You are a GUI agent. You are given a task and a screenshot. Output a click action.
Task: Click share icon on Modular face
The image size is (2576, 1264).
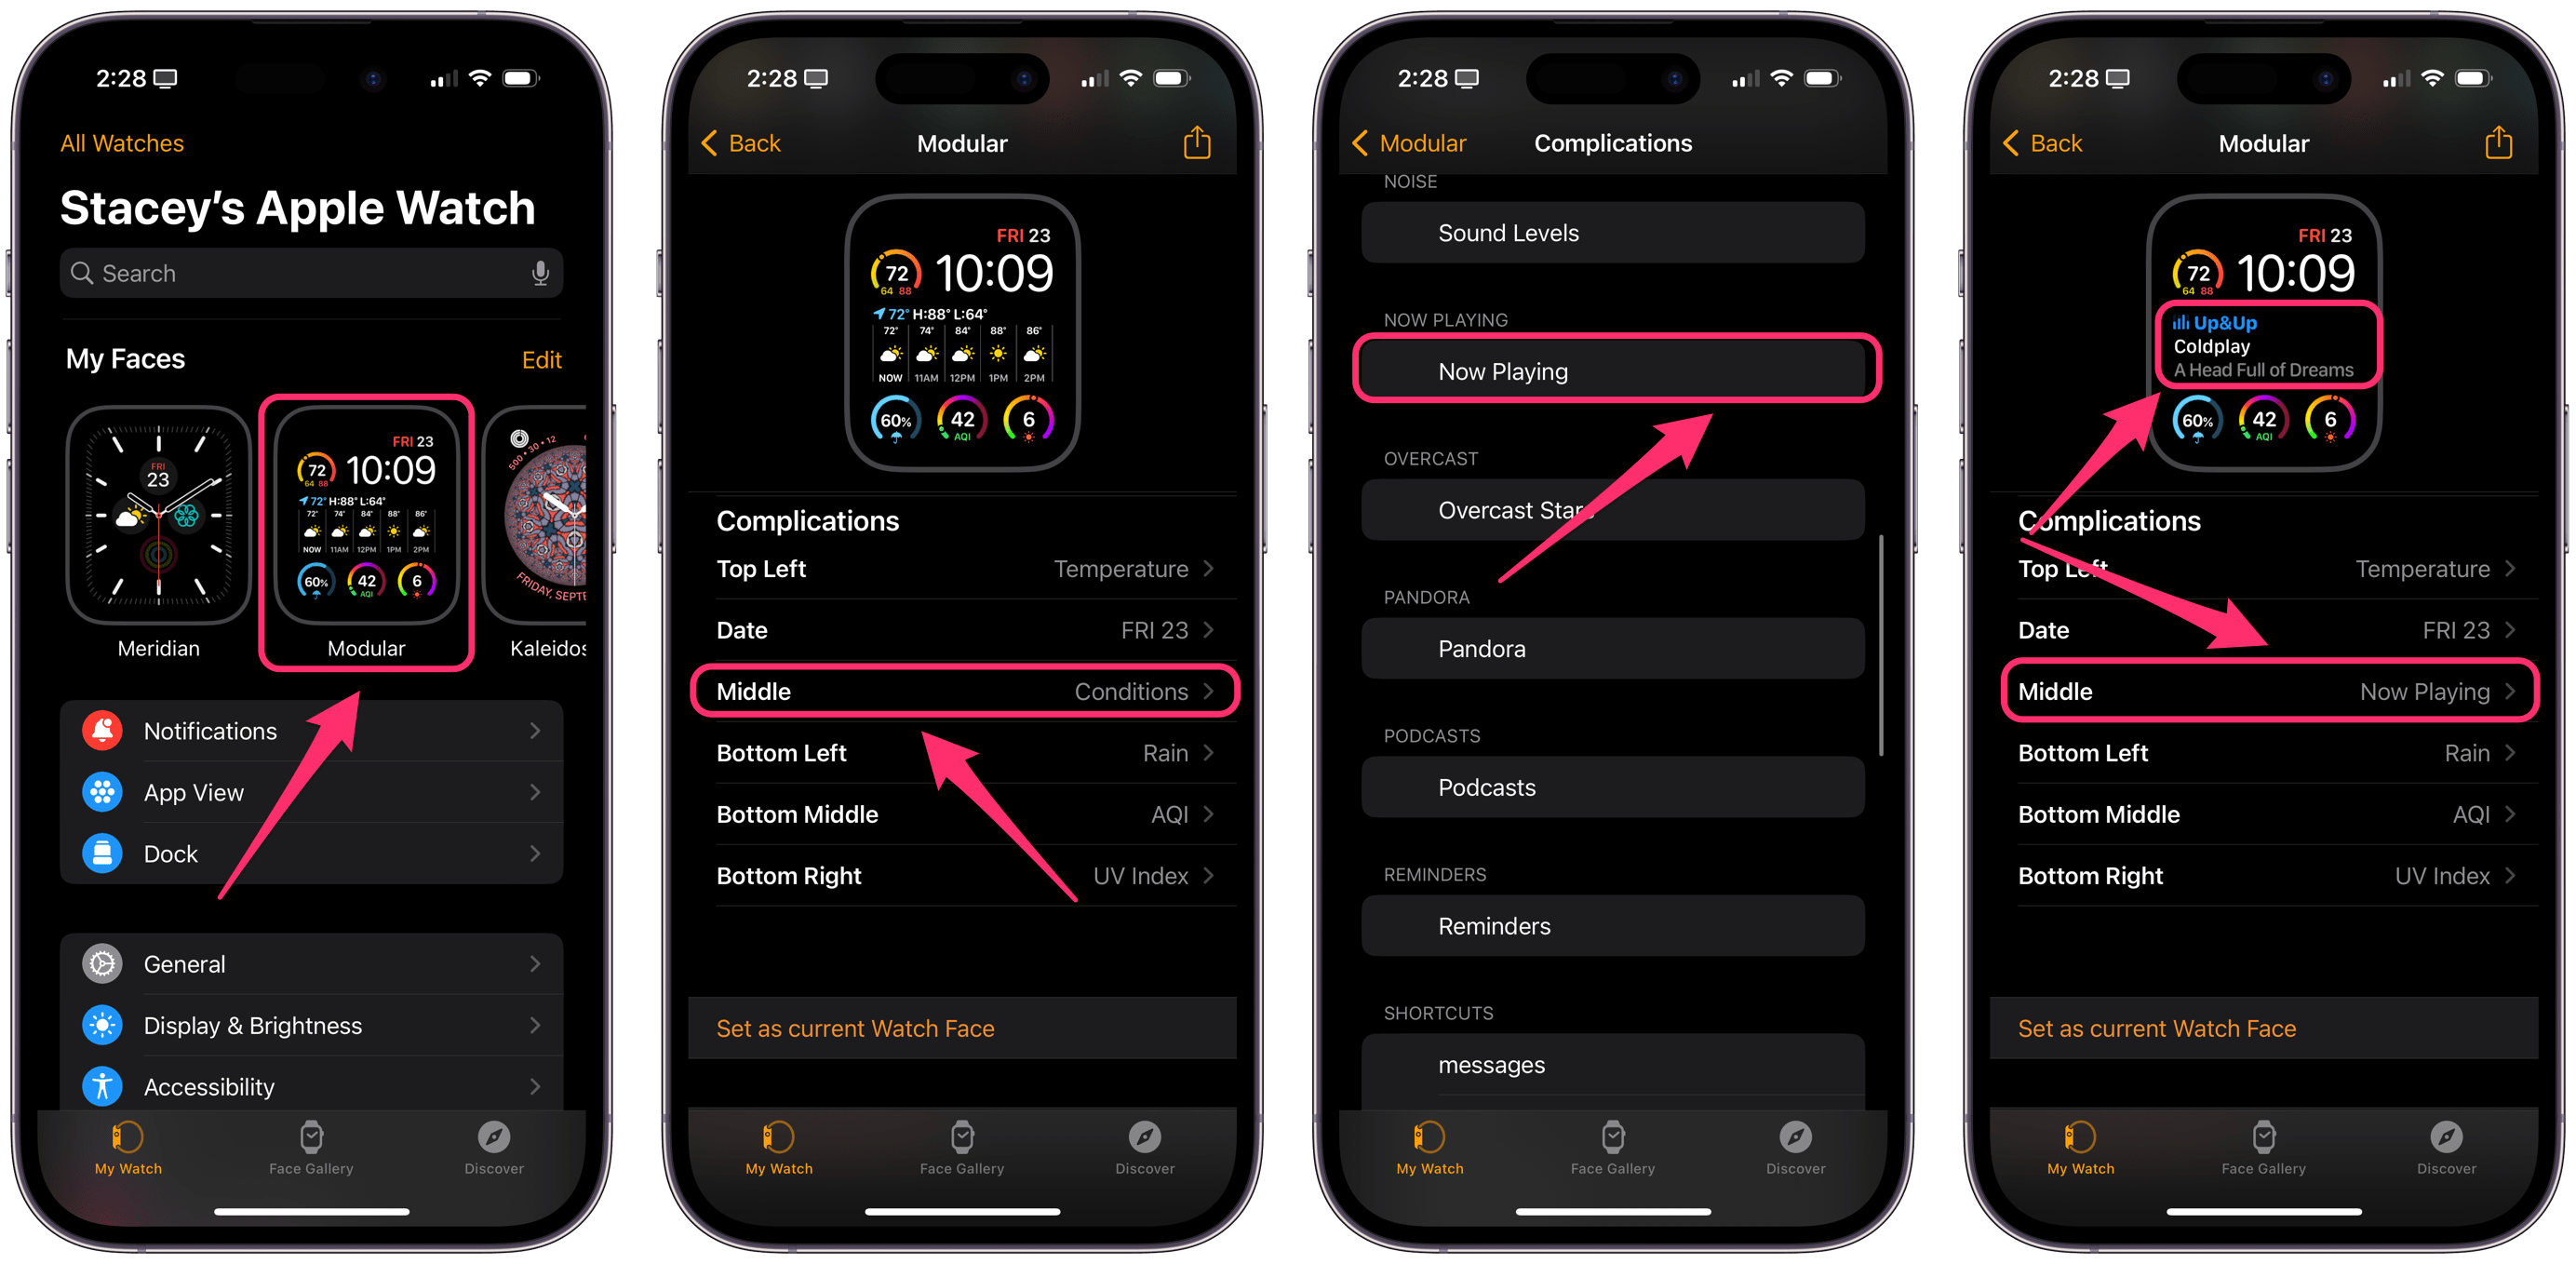point(1201,143)
